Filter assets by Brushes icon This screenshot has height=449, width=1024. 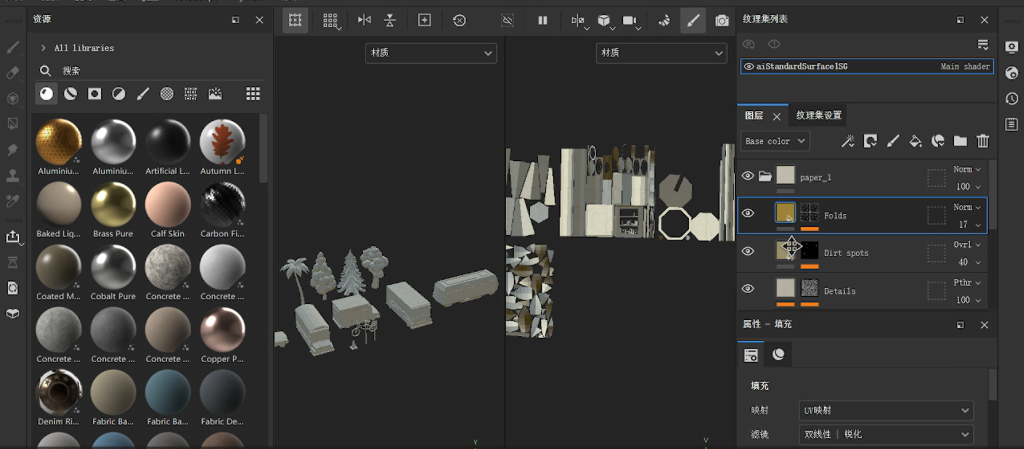point(143,94)
